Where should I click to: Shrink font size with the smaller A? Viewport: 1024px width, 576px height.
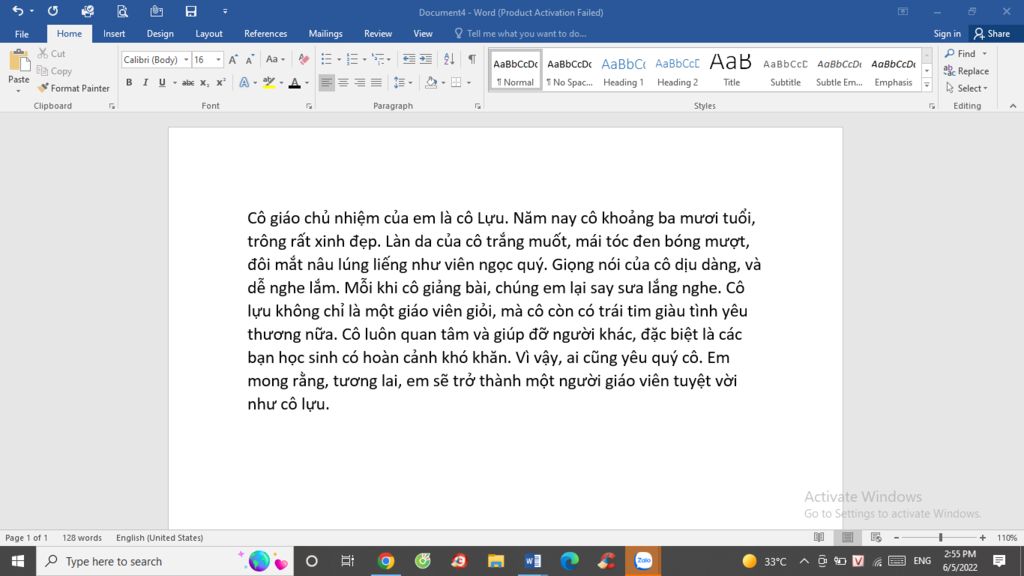point(249,59)
